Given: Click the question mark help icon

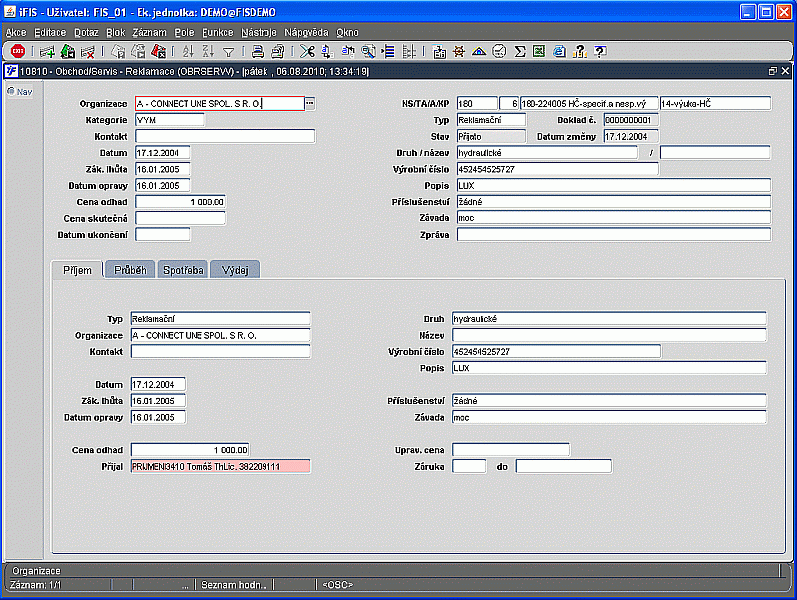Looking at the screenshot, I should pyautogui.click(x=600, y=51).
